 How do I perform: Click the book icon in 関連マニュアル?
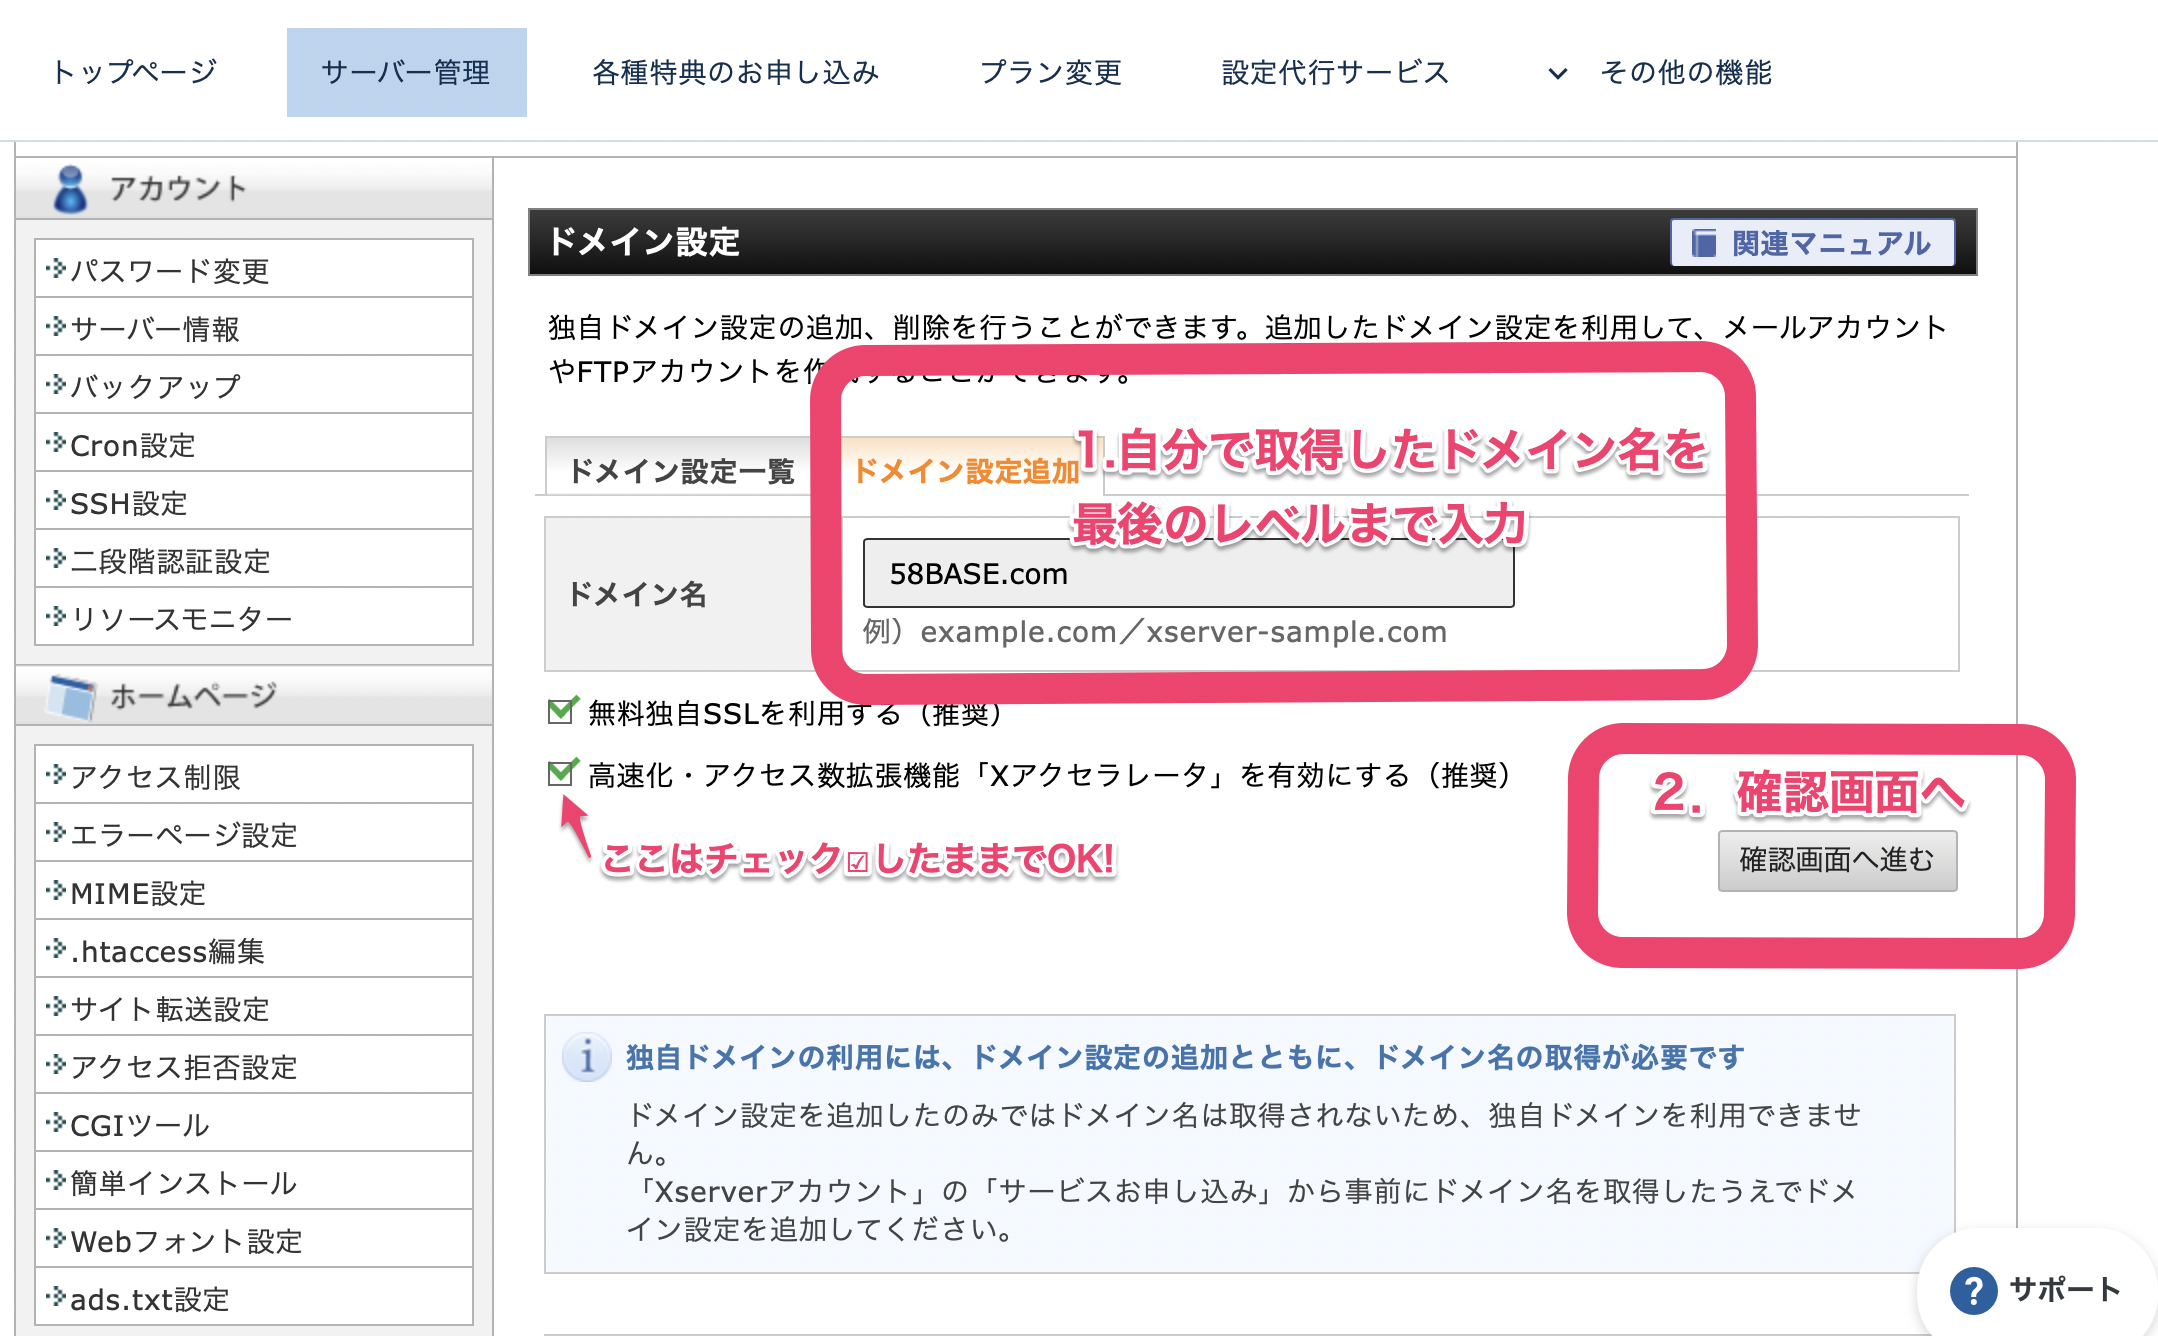click(1703, 243)
